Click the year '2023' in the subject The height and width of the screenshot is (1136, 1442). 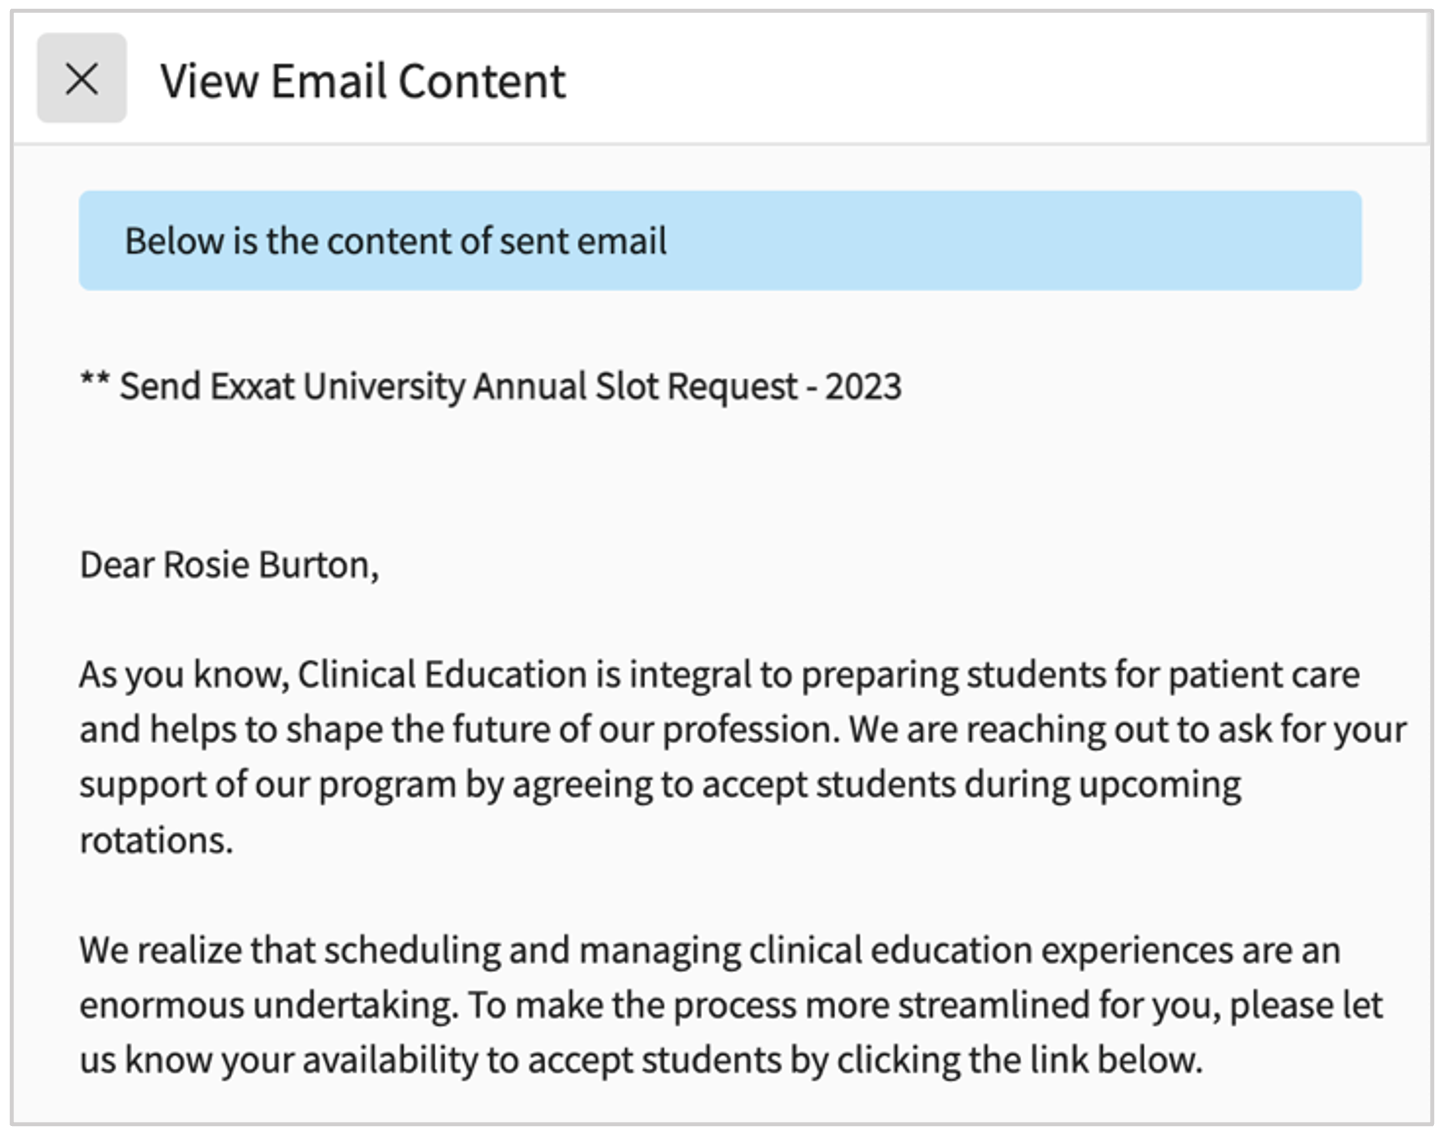[x=863, y=386]
